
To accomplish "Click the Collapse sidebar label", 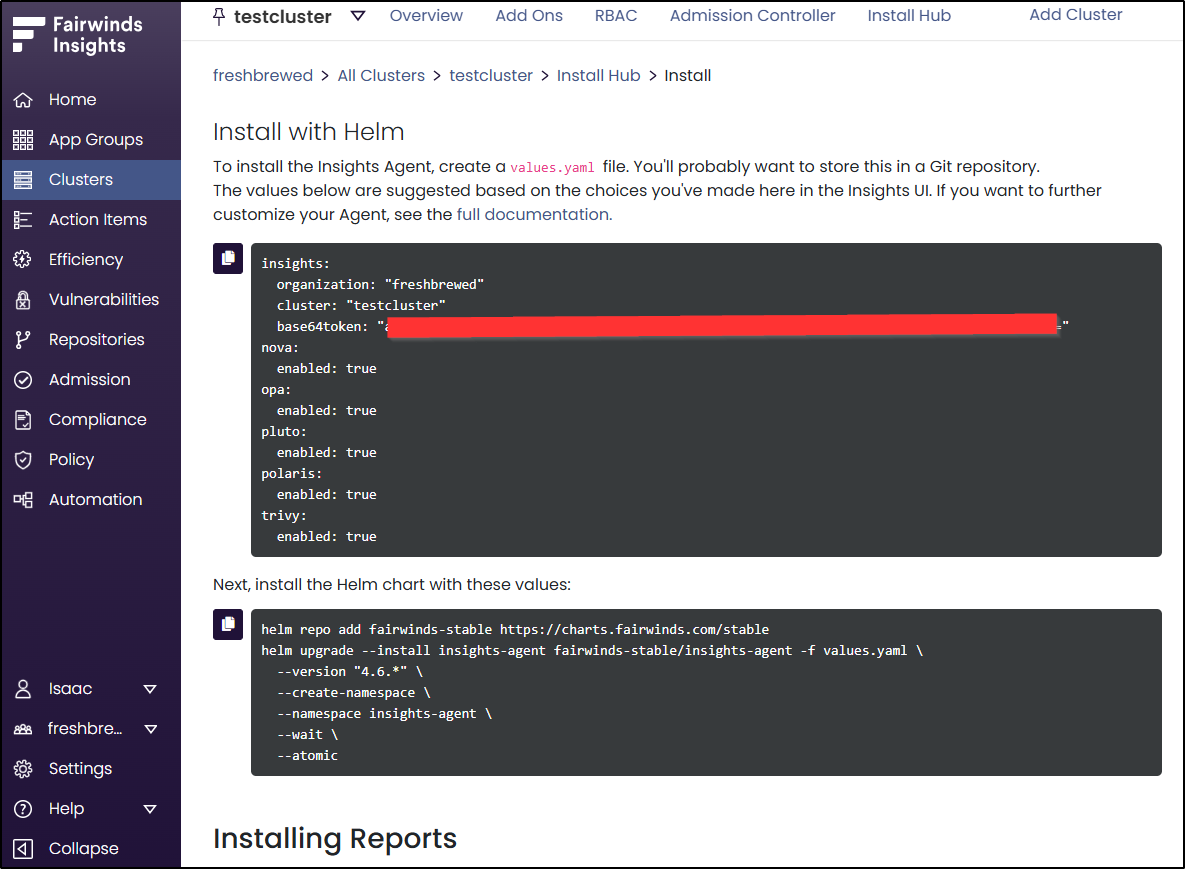I will [84, 849].
